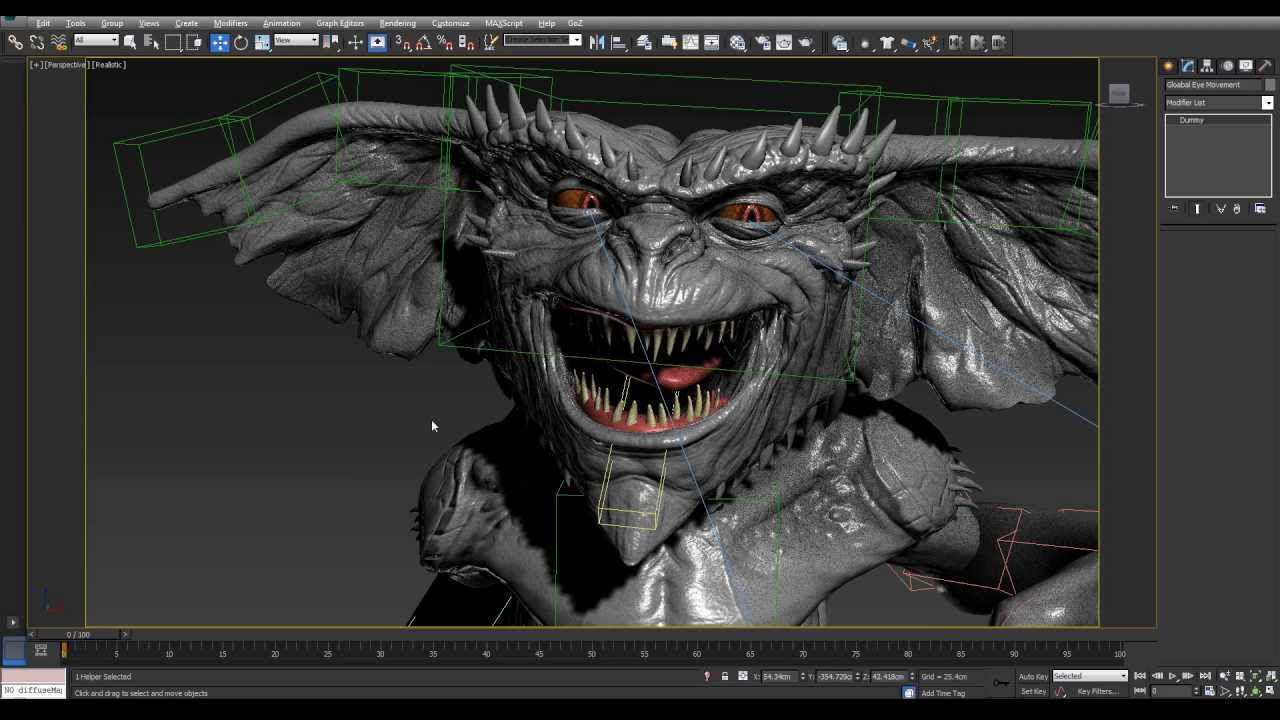
Task: Click the Realistic shading viewport label
Action: (109, 65)
